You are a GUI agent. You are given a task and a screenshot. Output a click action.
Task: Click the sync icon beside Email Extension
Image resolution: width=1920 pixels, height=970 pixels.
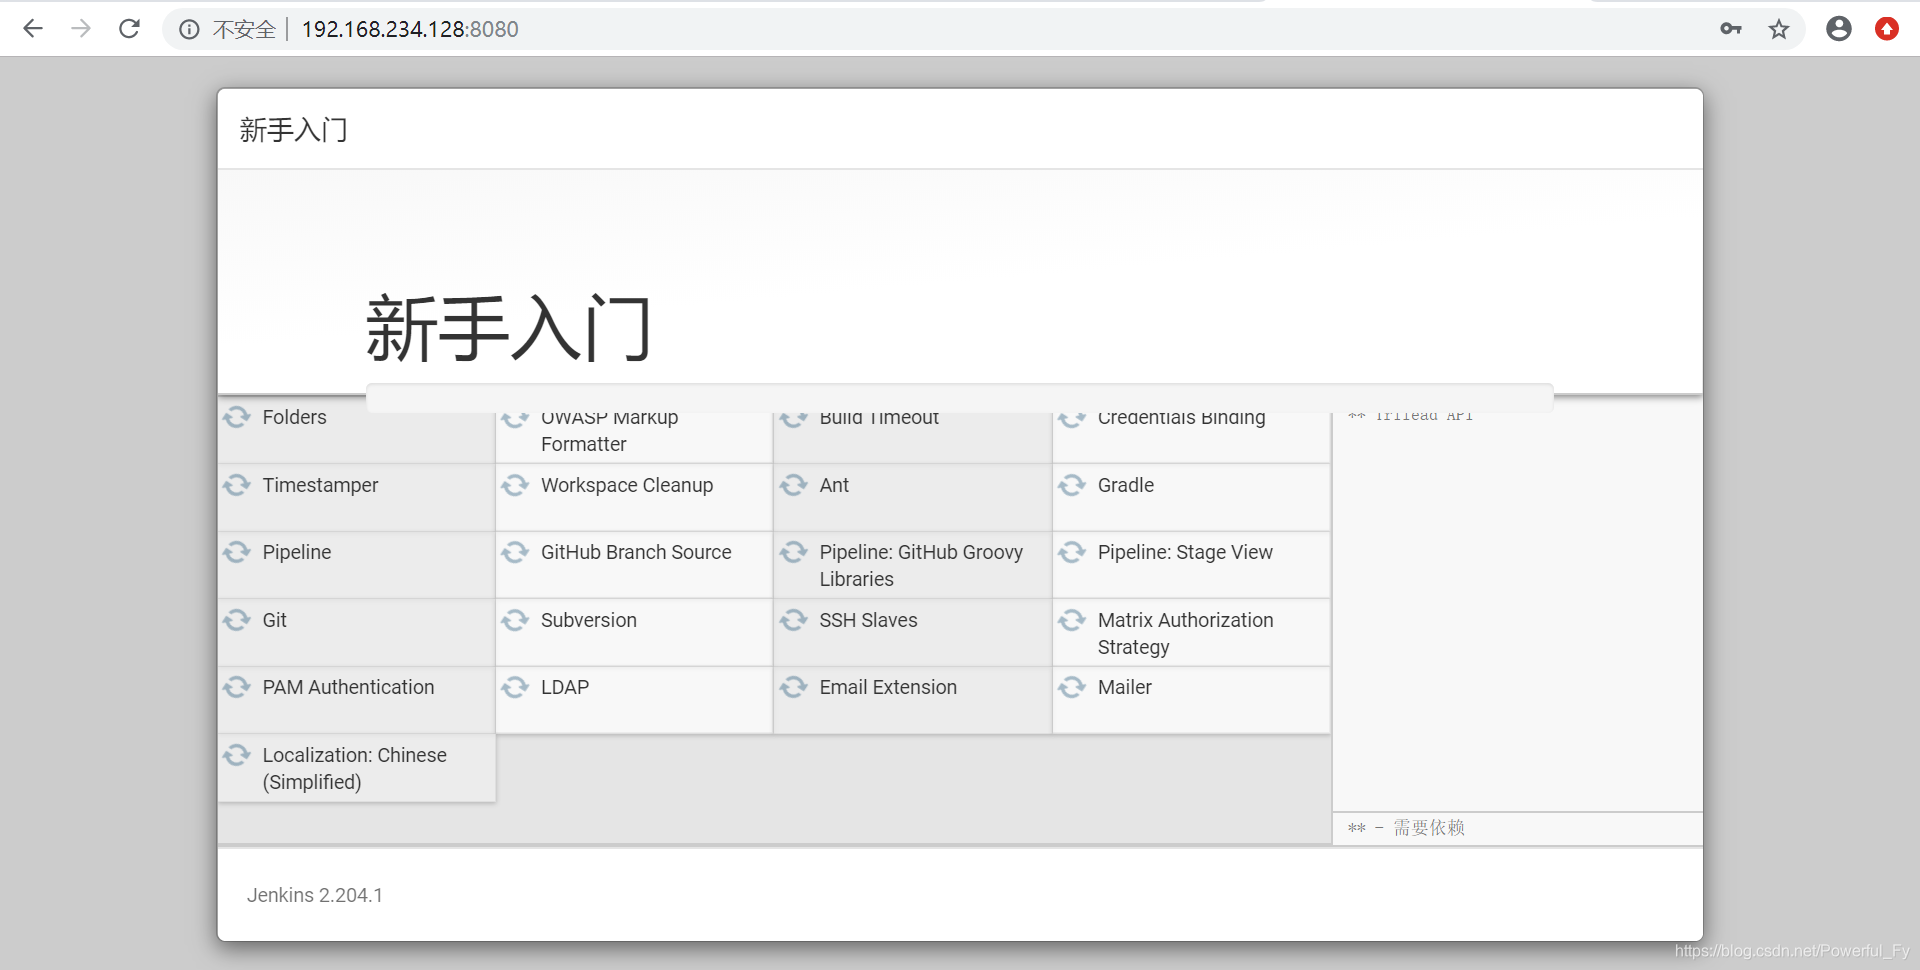[x=794, y=687]
